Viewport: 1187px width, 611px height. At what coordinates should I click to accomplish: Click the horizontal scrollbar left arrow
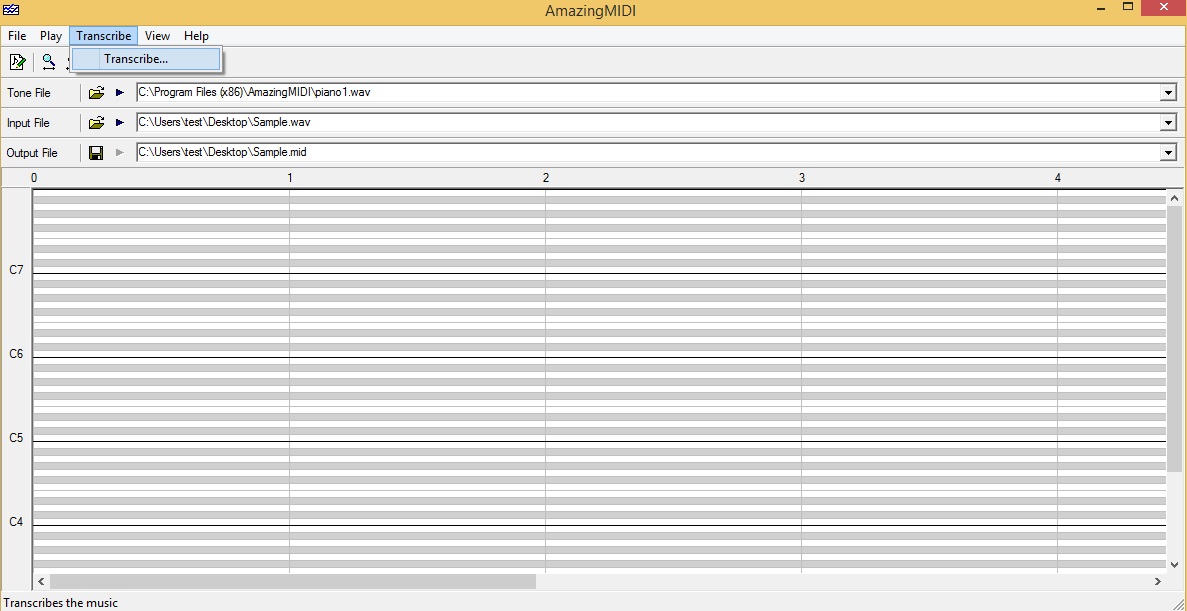point(41,581)
